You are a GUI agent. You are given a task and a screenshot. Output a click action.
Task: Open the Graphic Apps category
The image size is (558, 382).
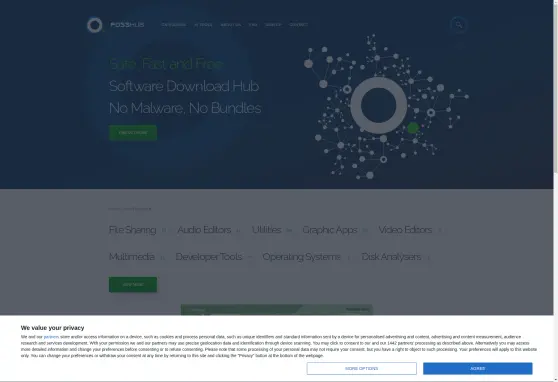[330, 230]
